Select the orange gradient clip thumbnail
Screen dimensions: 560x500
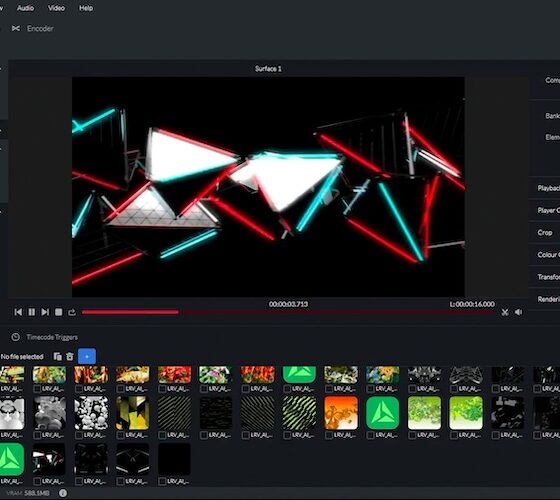[341, 412]
